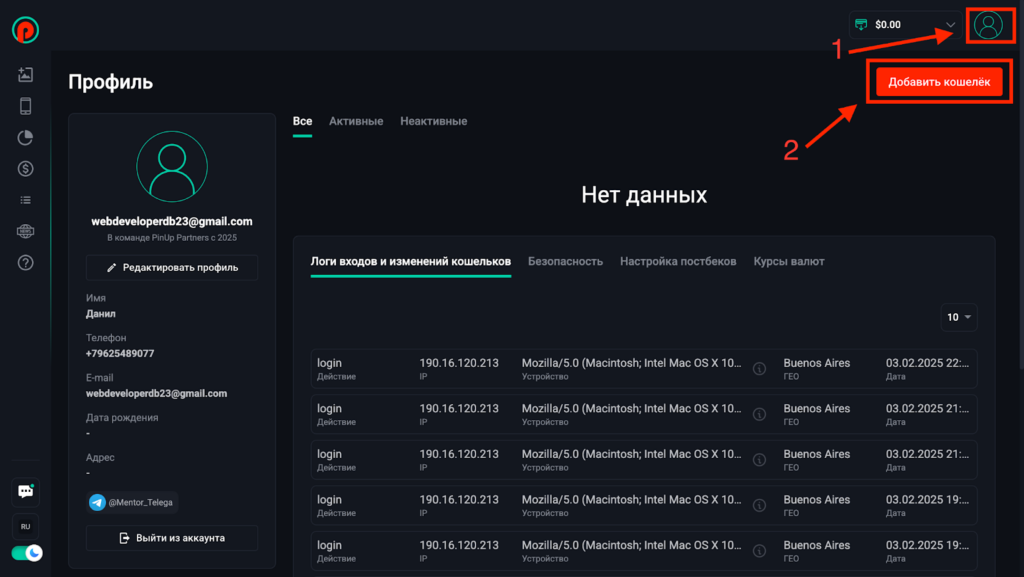Open the statistics pie chart icon in sidebar

[x=25, y=138]
